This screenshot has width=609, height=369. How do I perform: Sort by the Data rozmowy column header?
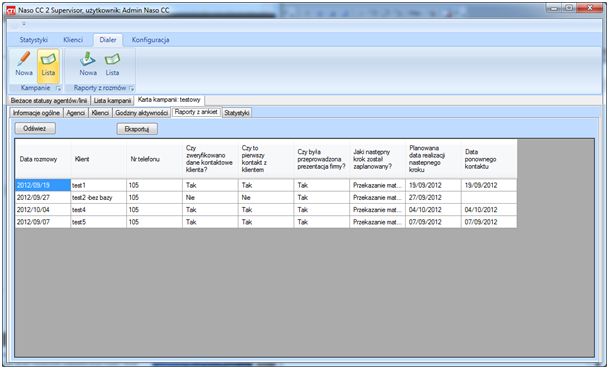43,159
